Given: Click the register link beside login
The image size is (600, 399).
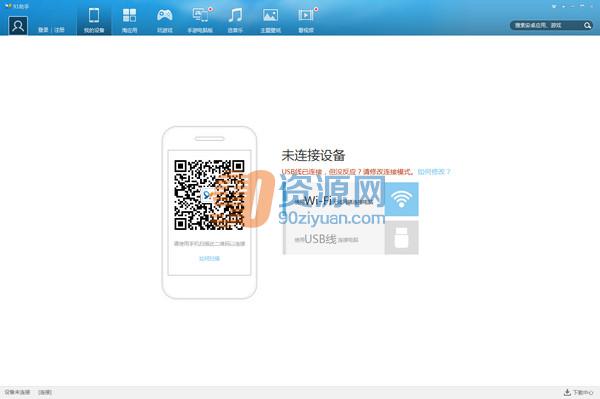Looking at the screenshot, I should point(59,30).
